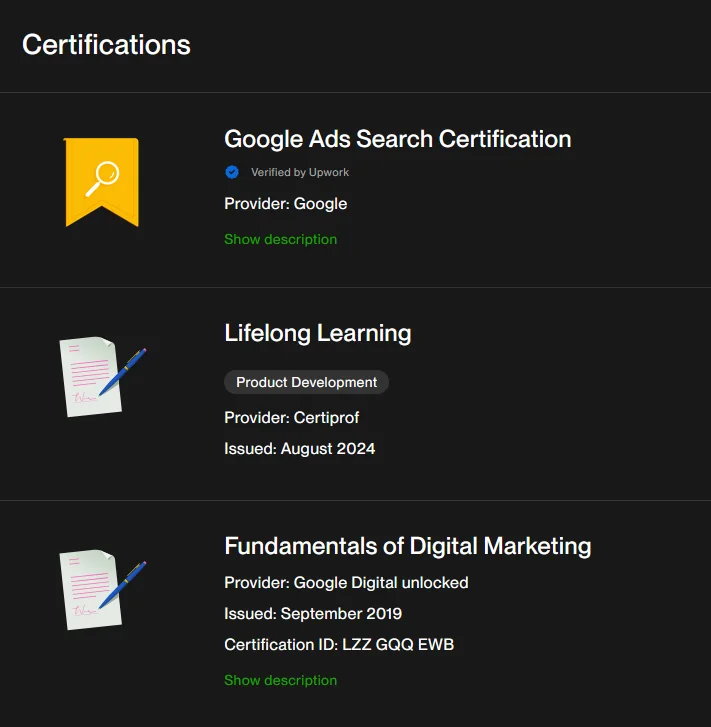Click the Certifications section heading

[x=106, y=45]
